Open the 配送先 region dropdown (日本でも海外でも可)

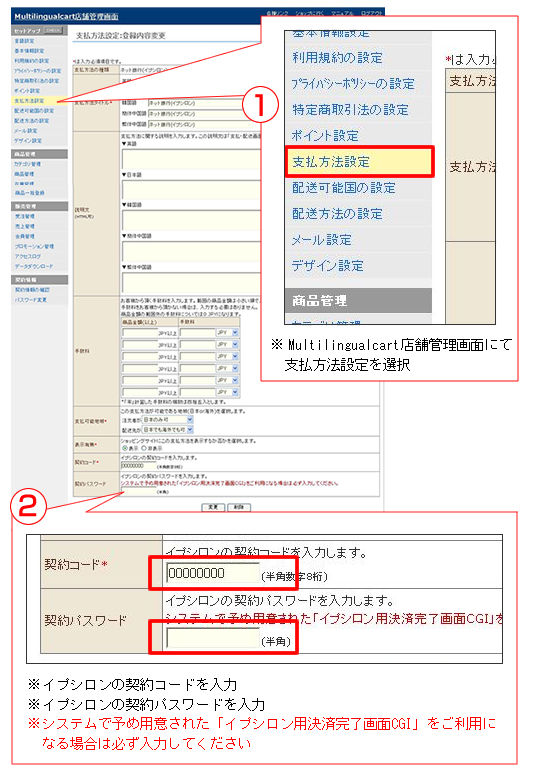167,430
